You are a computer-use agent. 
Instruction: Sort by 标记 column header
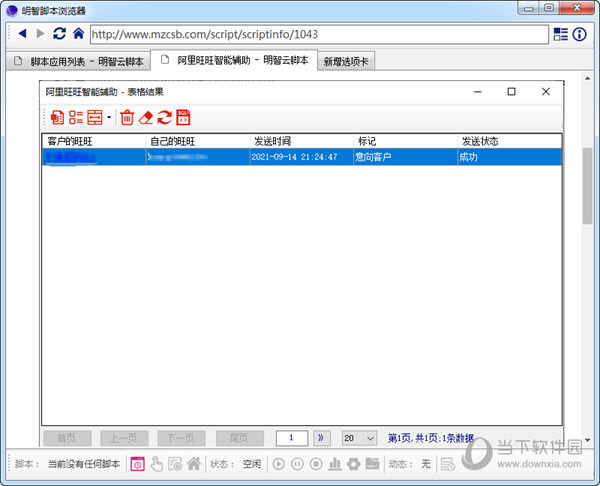coord(405,141)
